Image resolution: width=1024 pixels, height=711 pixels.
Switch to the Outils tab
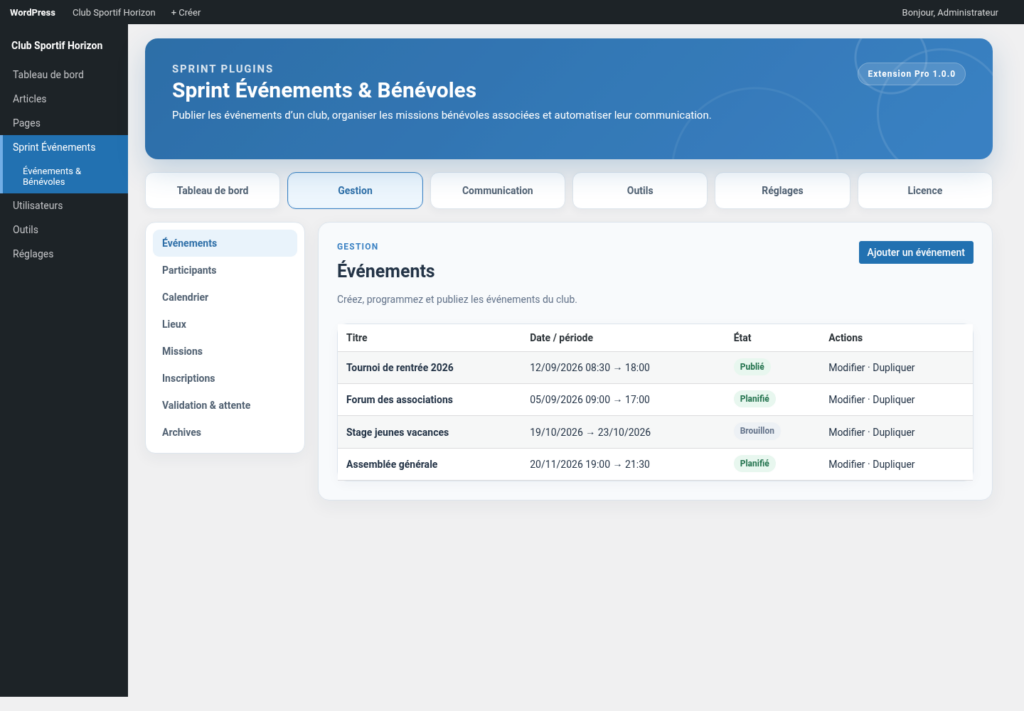pos(639,191)
